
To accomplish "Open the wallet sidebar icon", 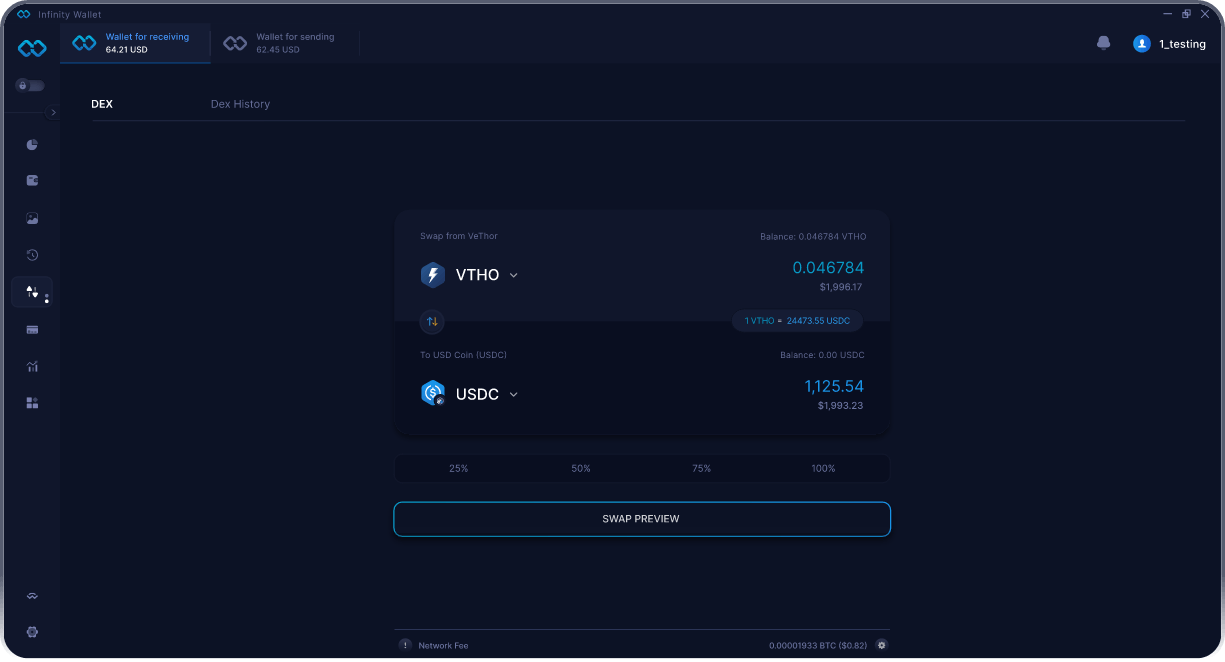I will pos(32,181).
